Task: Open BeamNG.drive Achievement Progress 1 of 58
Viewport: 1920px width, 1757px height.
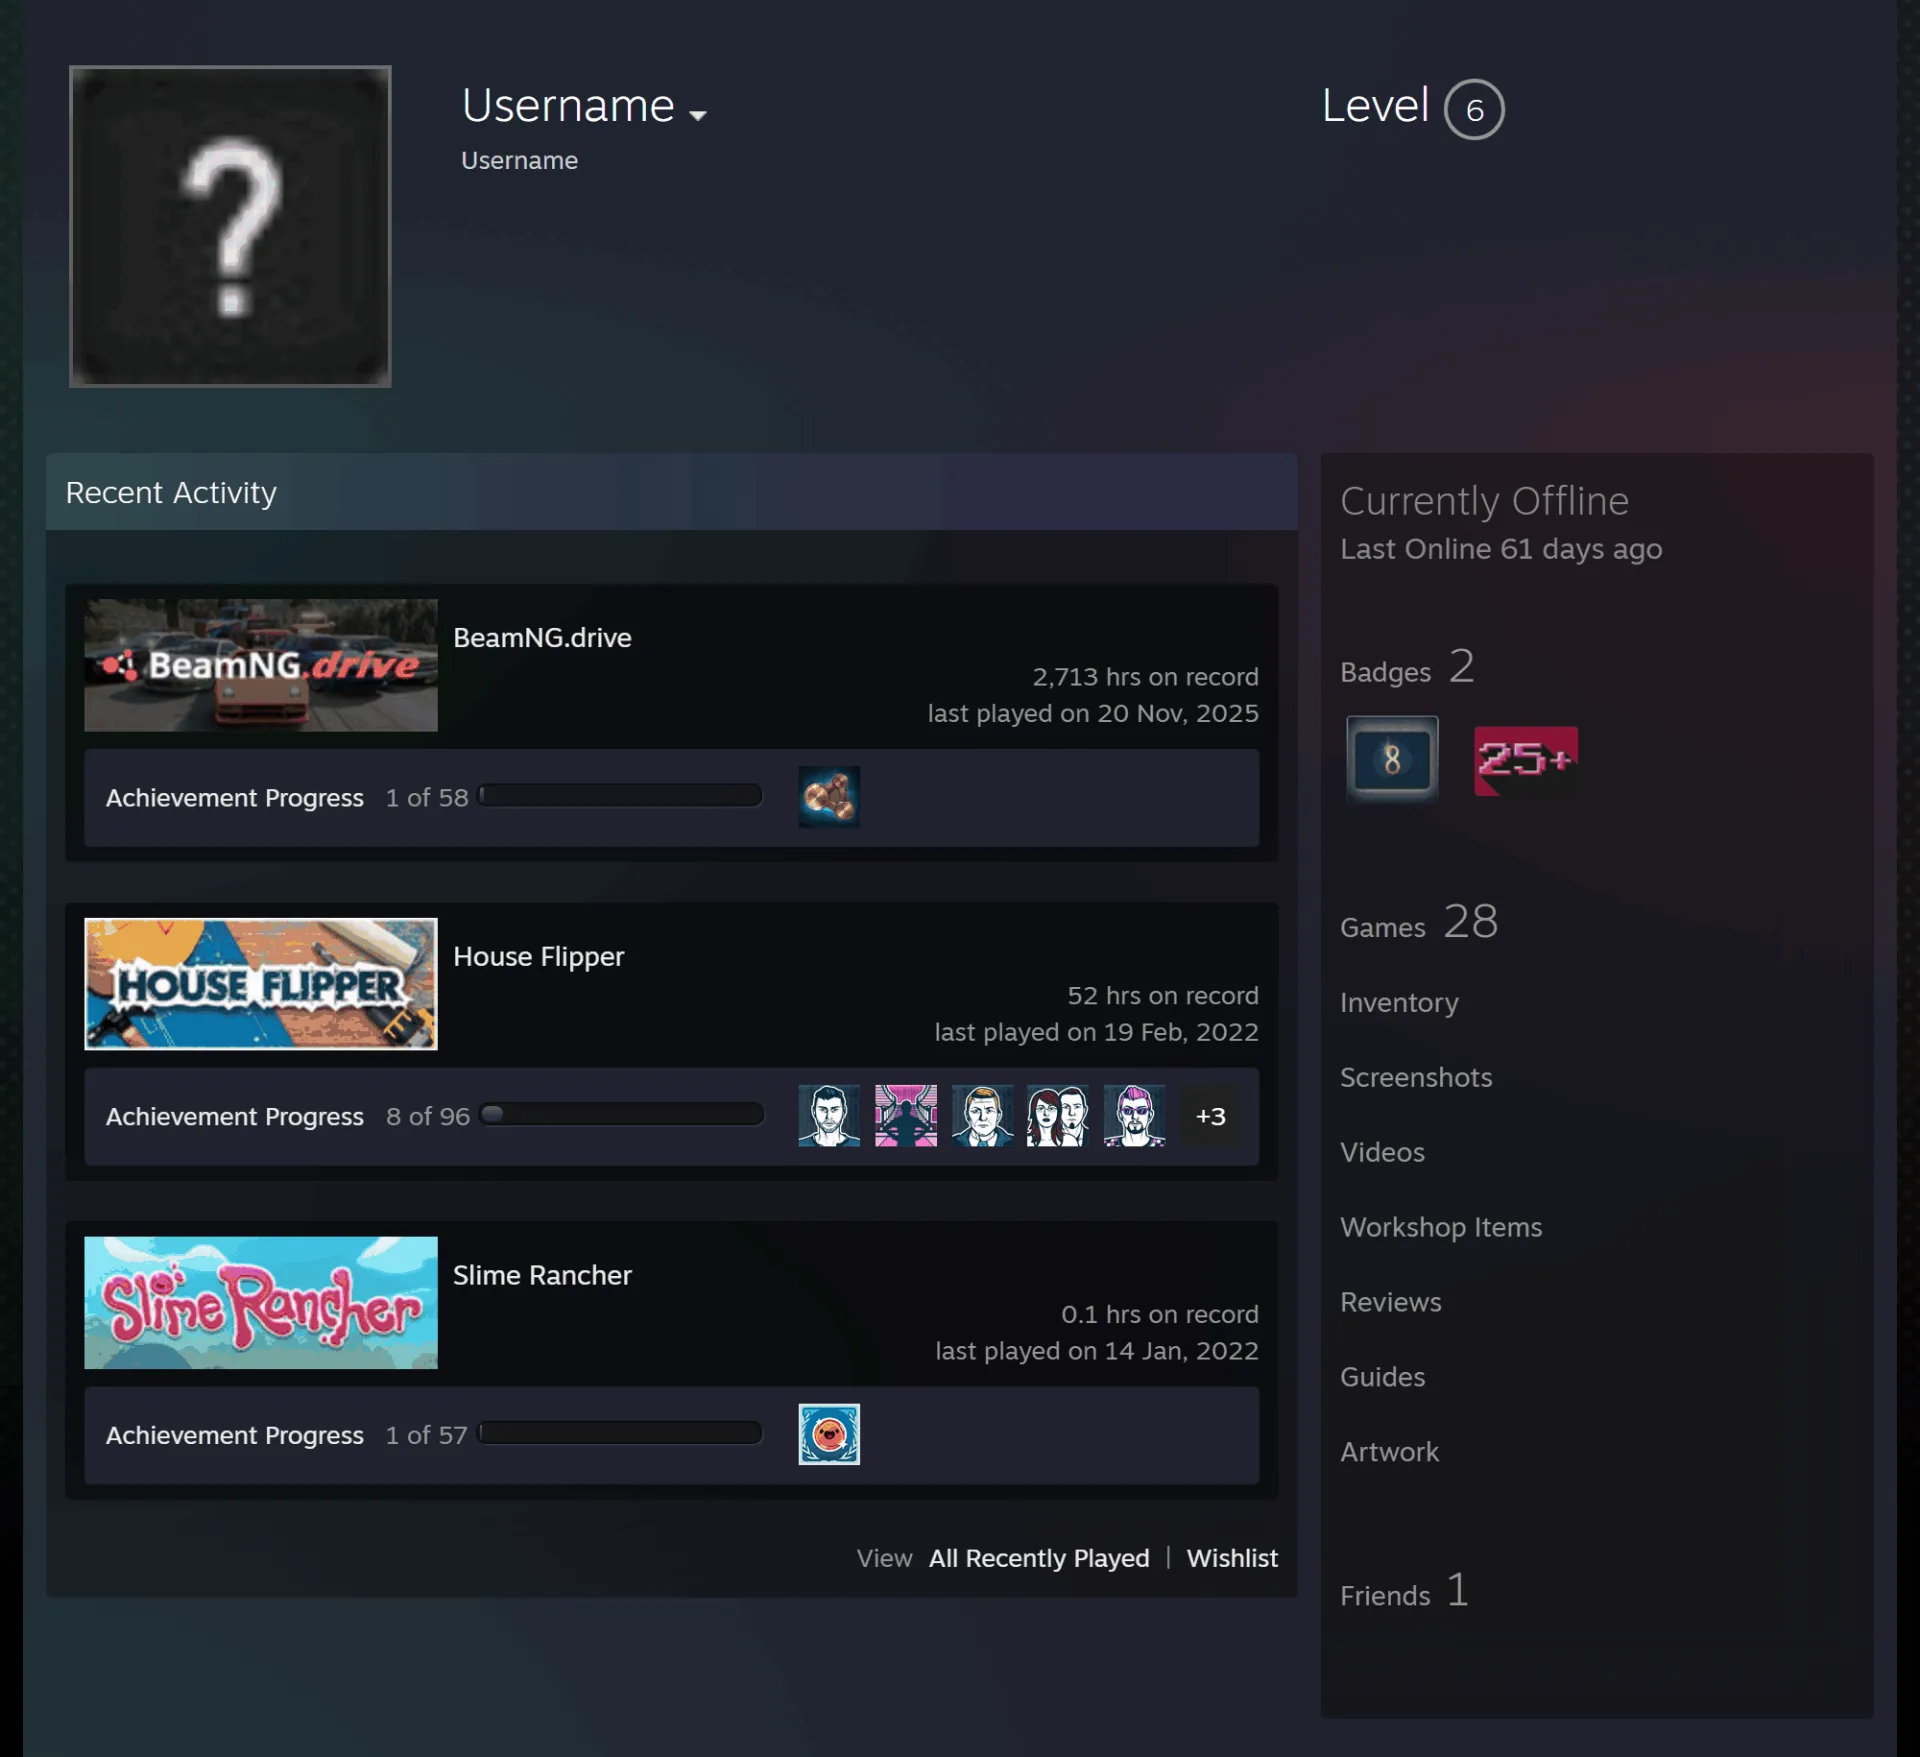Action: point(287,798)
